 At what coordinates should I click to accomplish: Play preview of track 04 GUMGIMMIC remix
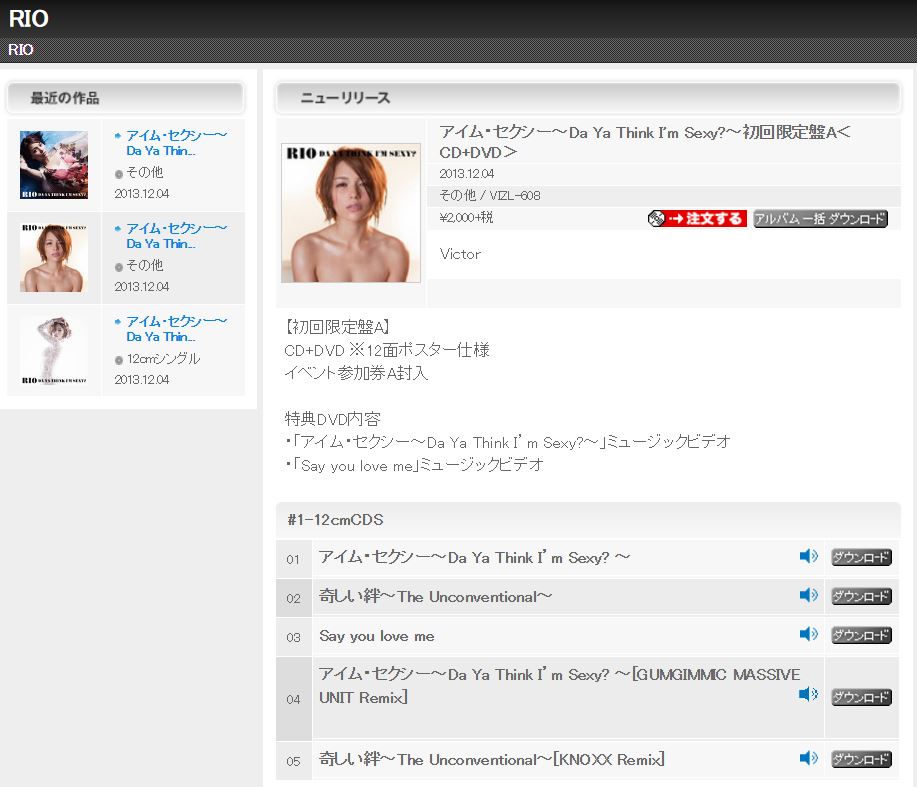point(808,695)
